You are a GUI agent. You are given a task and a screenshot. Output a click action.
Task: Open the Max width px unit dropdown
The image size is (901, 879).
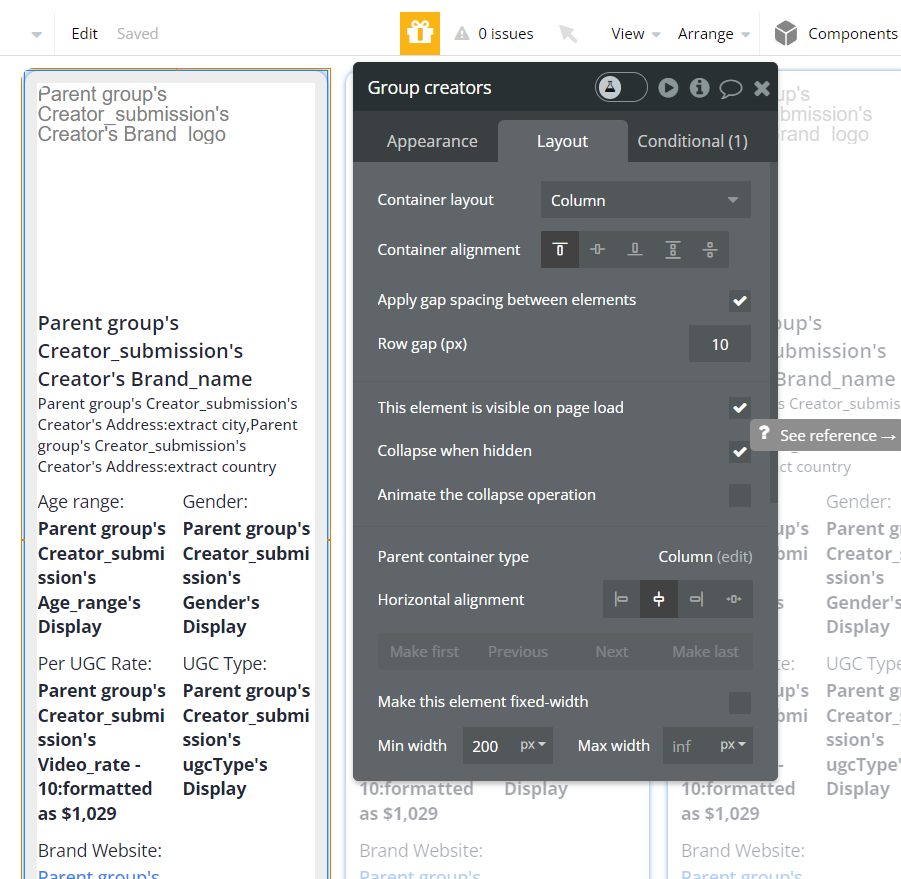pyautogui.click(x=733, y=745)
